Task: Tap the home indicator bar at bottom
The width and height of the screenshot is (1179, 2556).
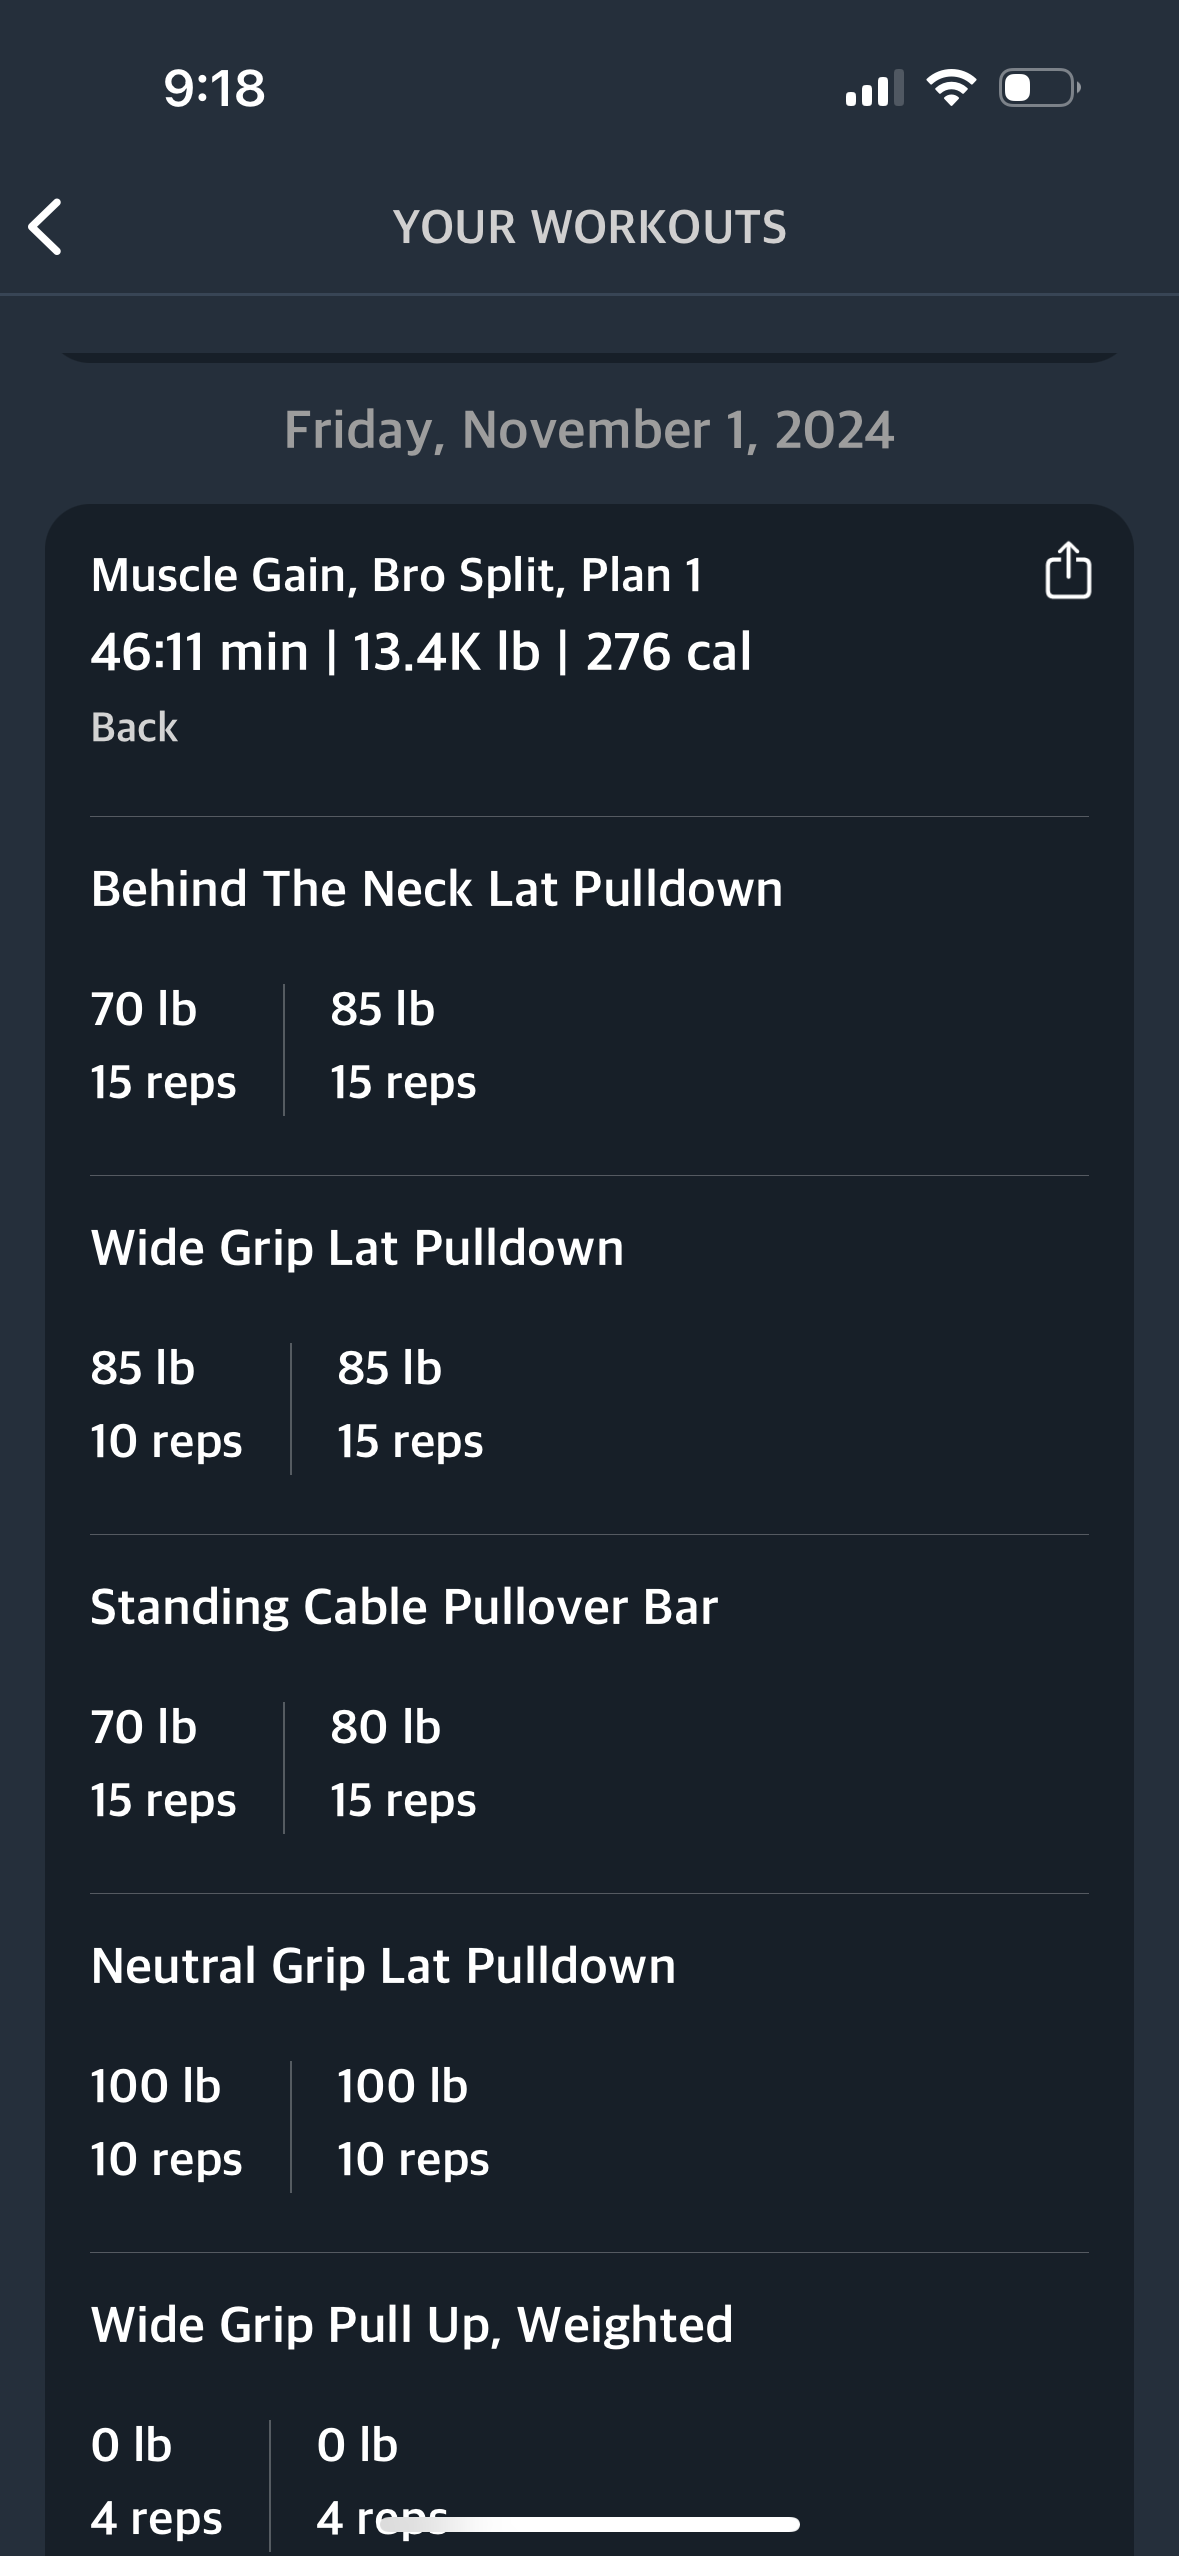Action: (590, 2524)
